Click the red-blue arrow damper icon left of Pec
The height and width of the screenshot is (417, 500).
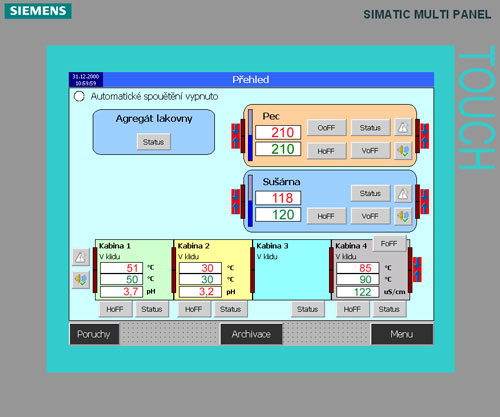(236, 136)
